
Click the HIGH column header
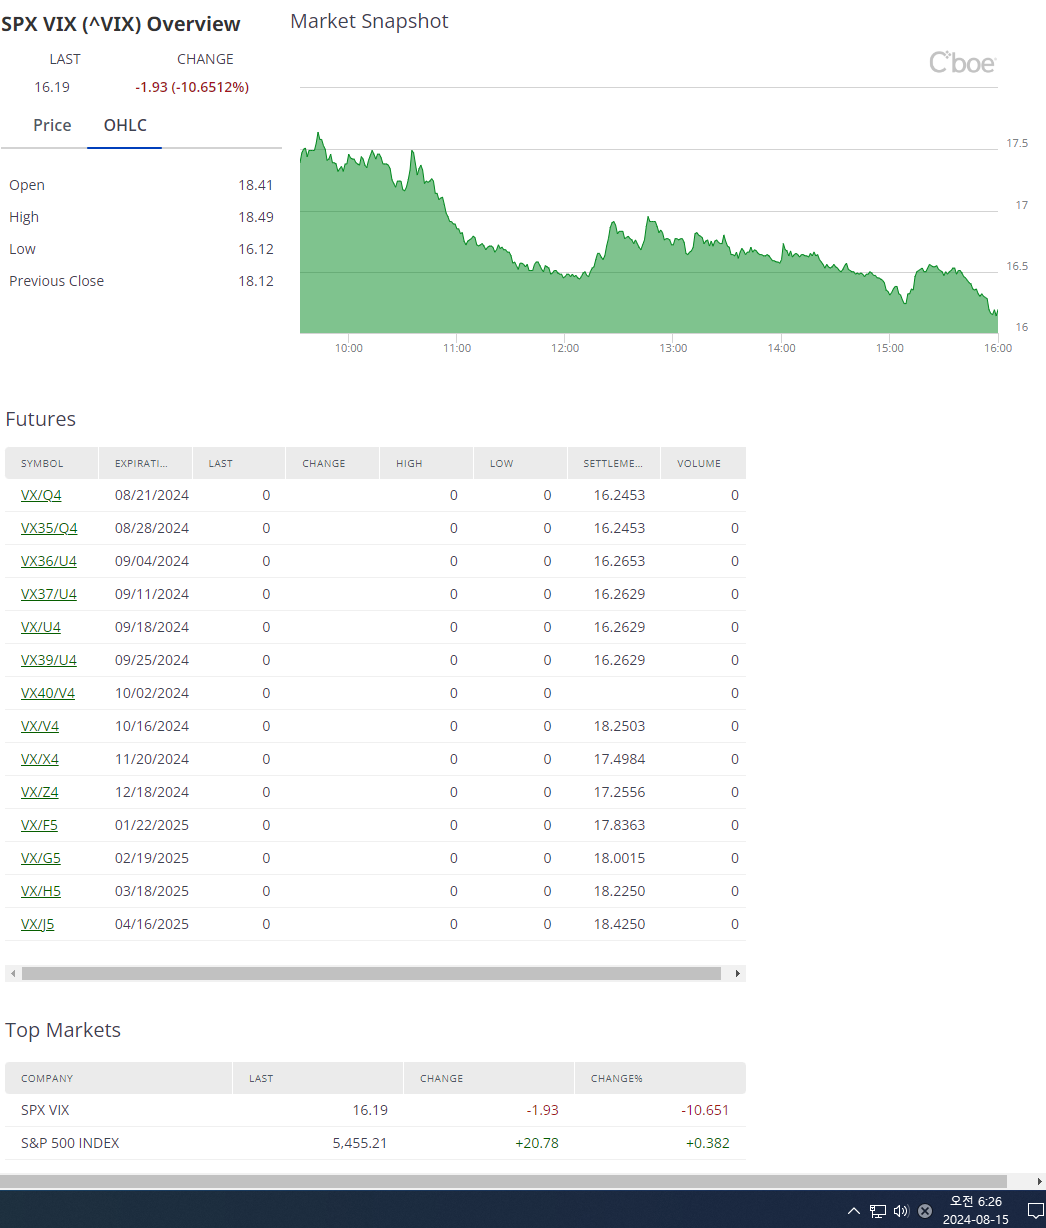(x=426, y=463)
